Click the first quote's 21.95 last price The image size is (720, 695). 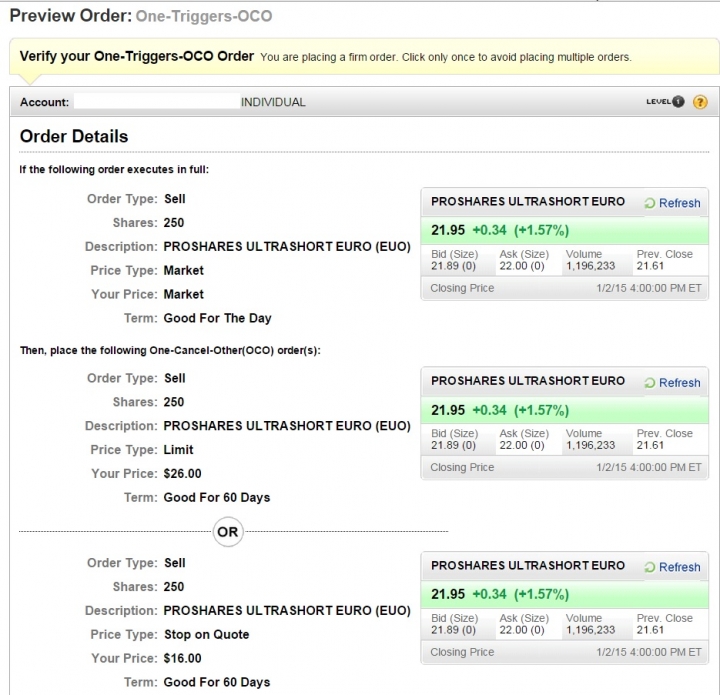(448, 230)
